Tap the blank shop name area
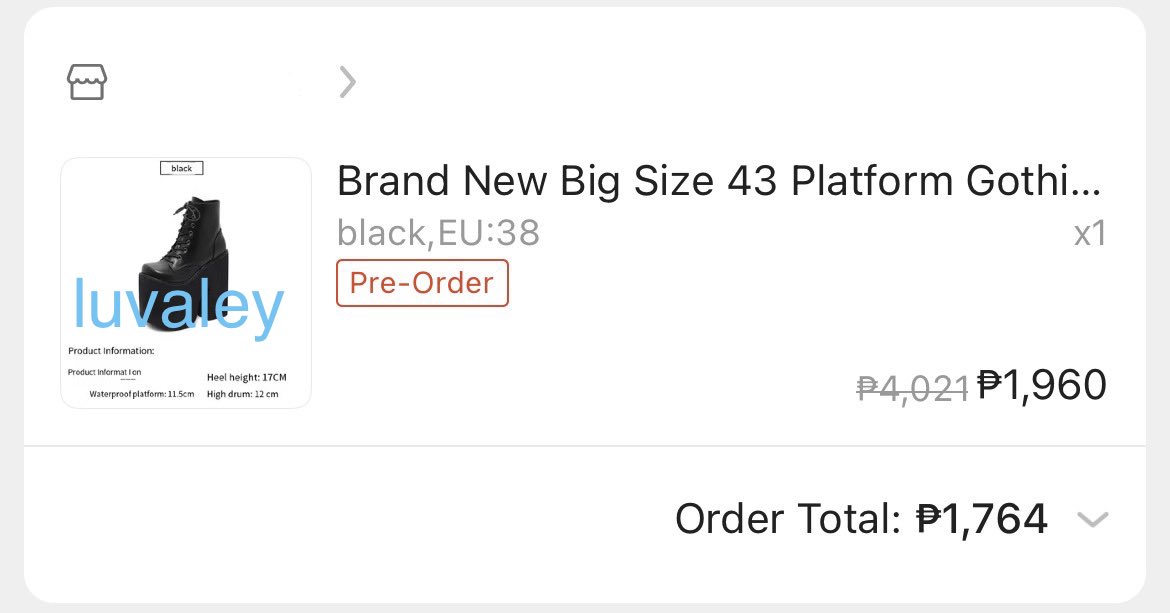Screen dimensions: 1170x613 (220, 82)
